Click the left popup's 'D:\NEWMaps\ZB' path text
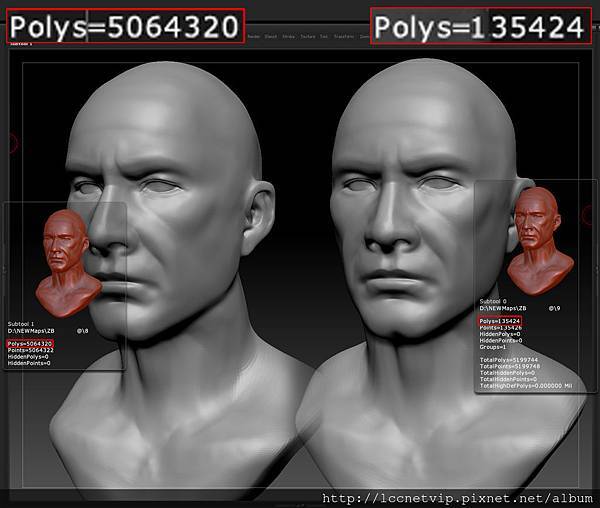Image resolution: width=600 pixels, height=508 pixels. 31,331
